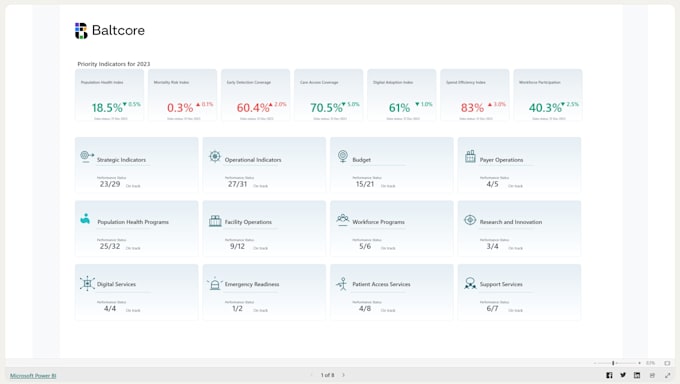Click the 23/29 performance status value
Viewport: 680px width, 384px height.
click(x=110, y=184)
